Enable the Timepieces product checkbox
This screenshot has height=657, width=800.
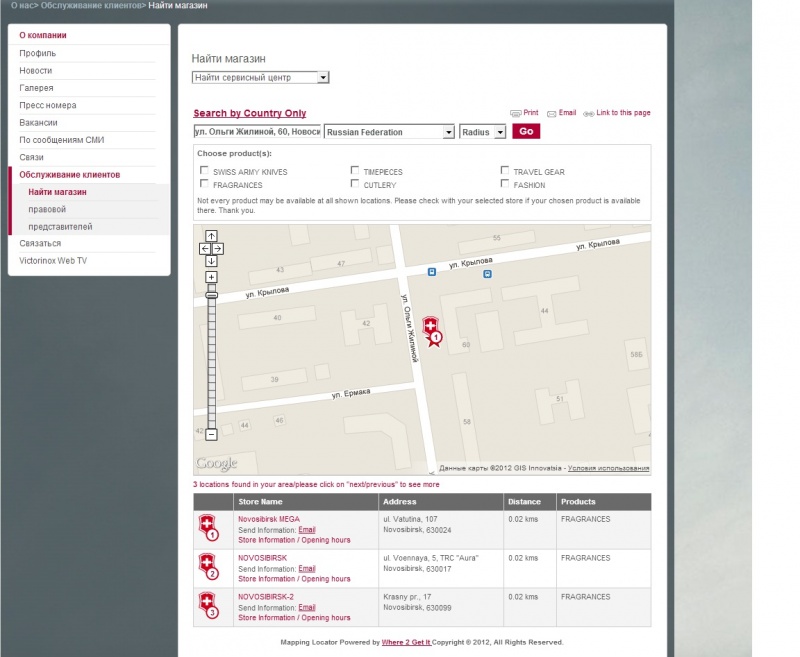pos(355,171)
